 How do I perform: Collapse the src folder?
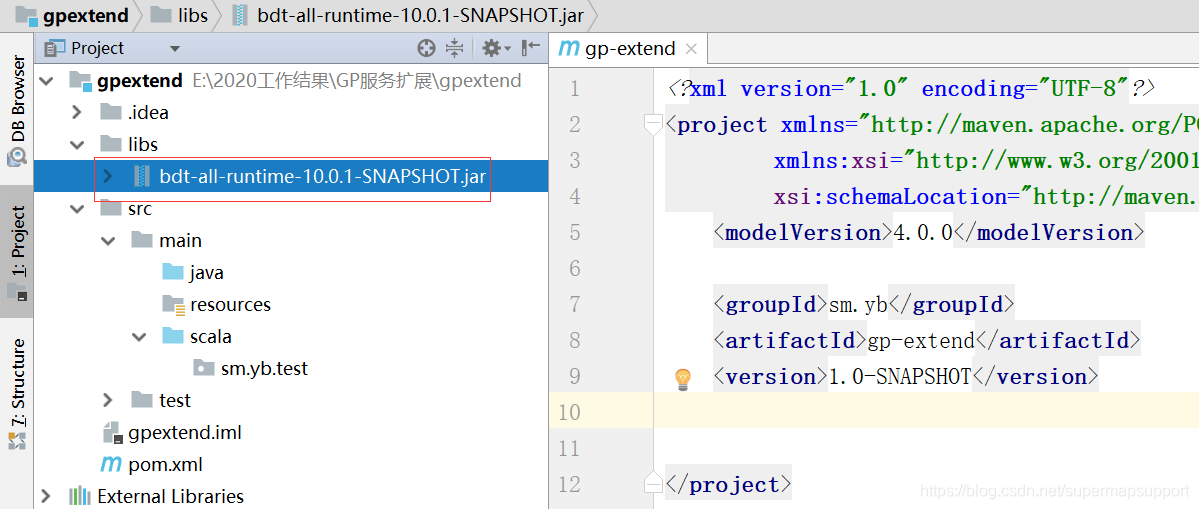[x=76, y=209]
